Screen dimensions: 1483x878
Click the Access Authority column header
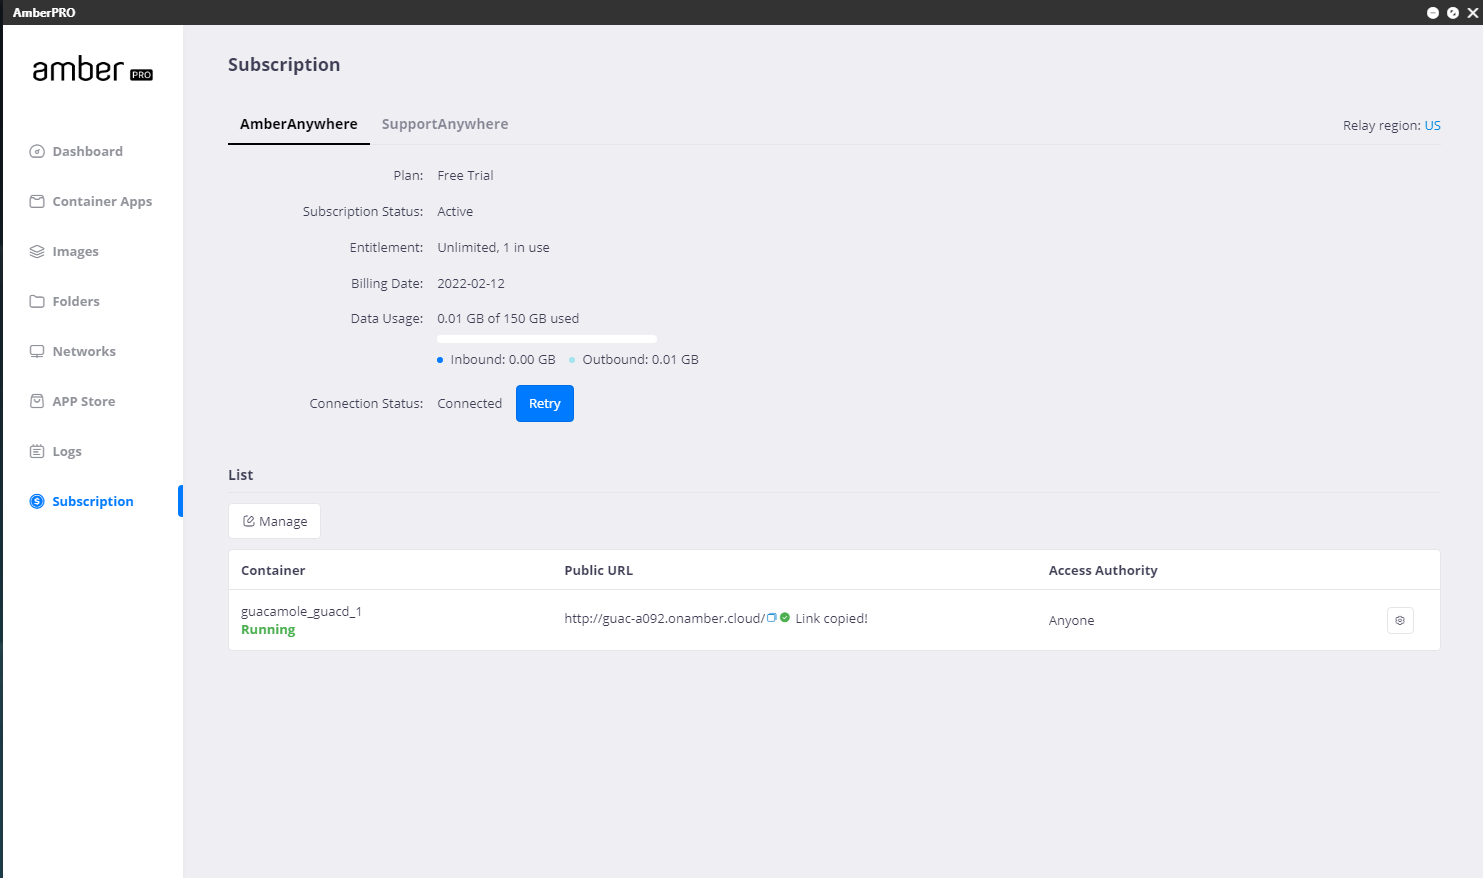(x=1103, y=570)
